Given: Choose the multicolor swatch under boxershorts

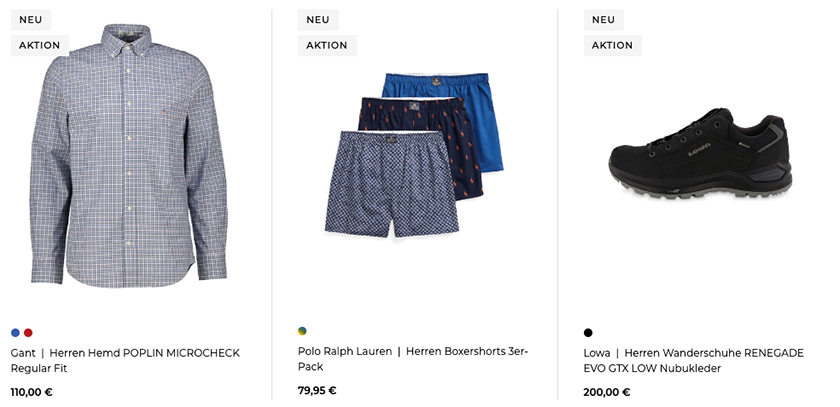Looking at the screenshot, I should tap(302, 331).
